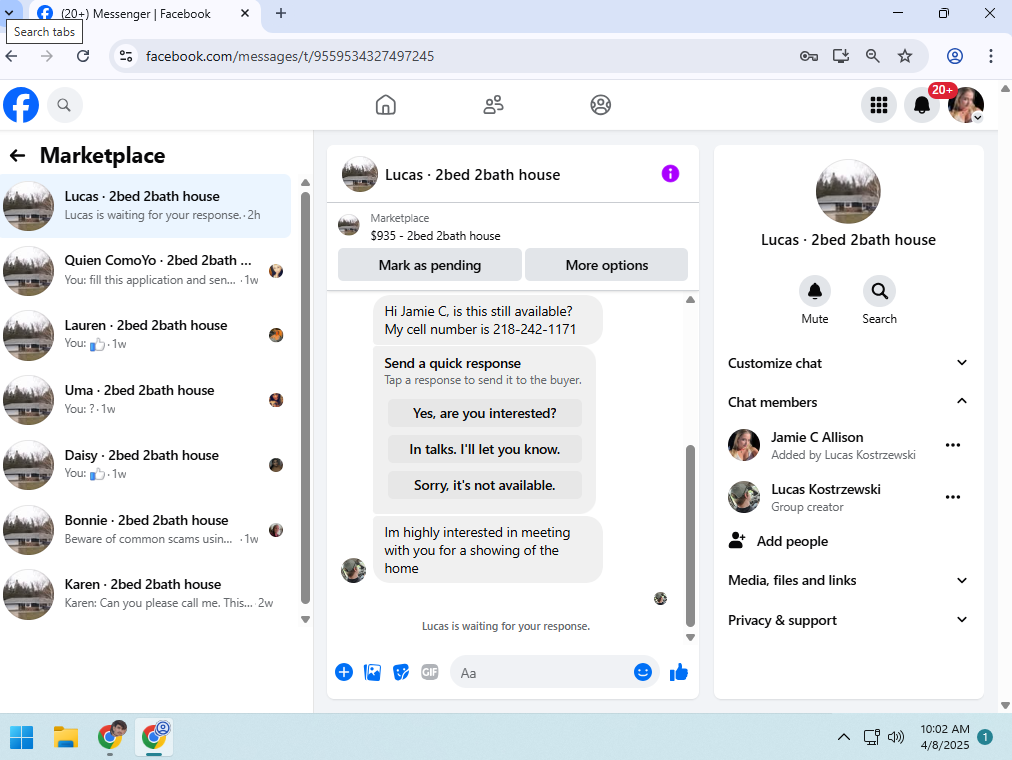Send quick response 'Yes, are you interested?'
This screenshot has height=760, width=1012.
[485, 413]
